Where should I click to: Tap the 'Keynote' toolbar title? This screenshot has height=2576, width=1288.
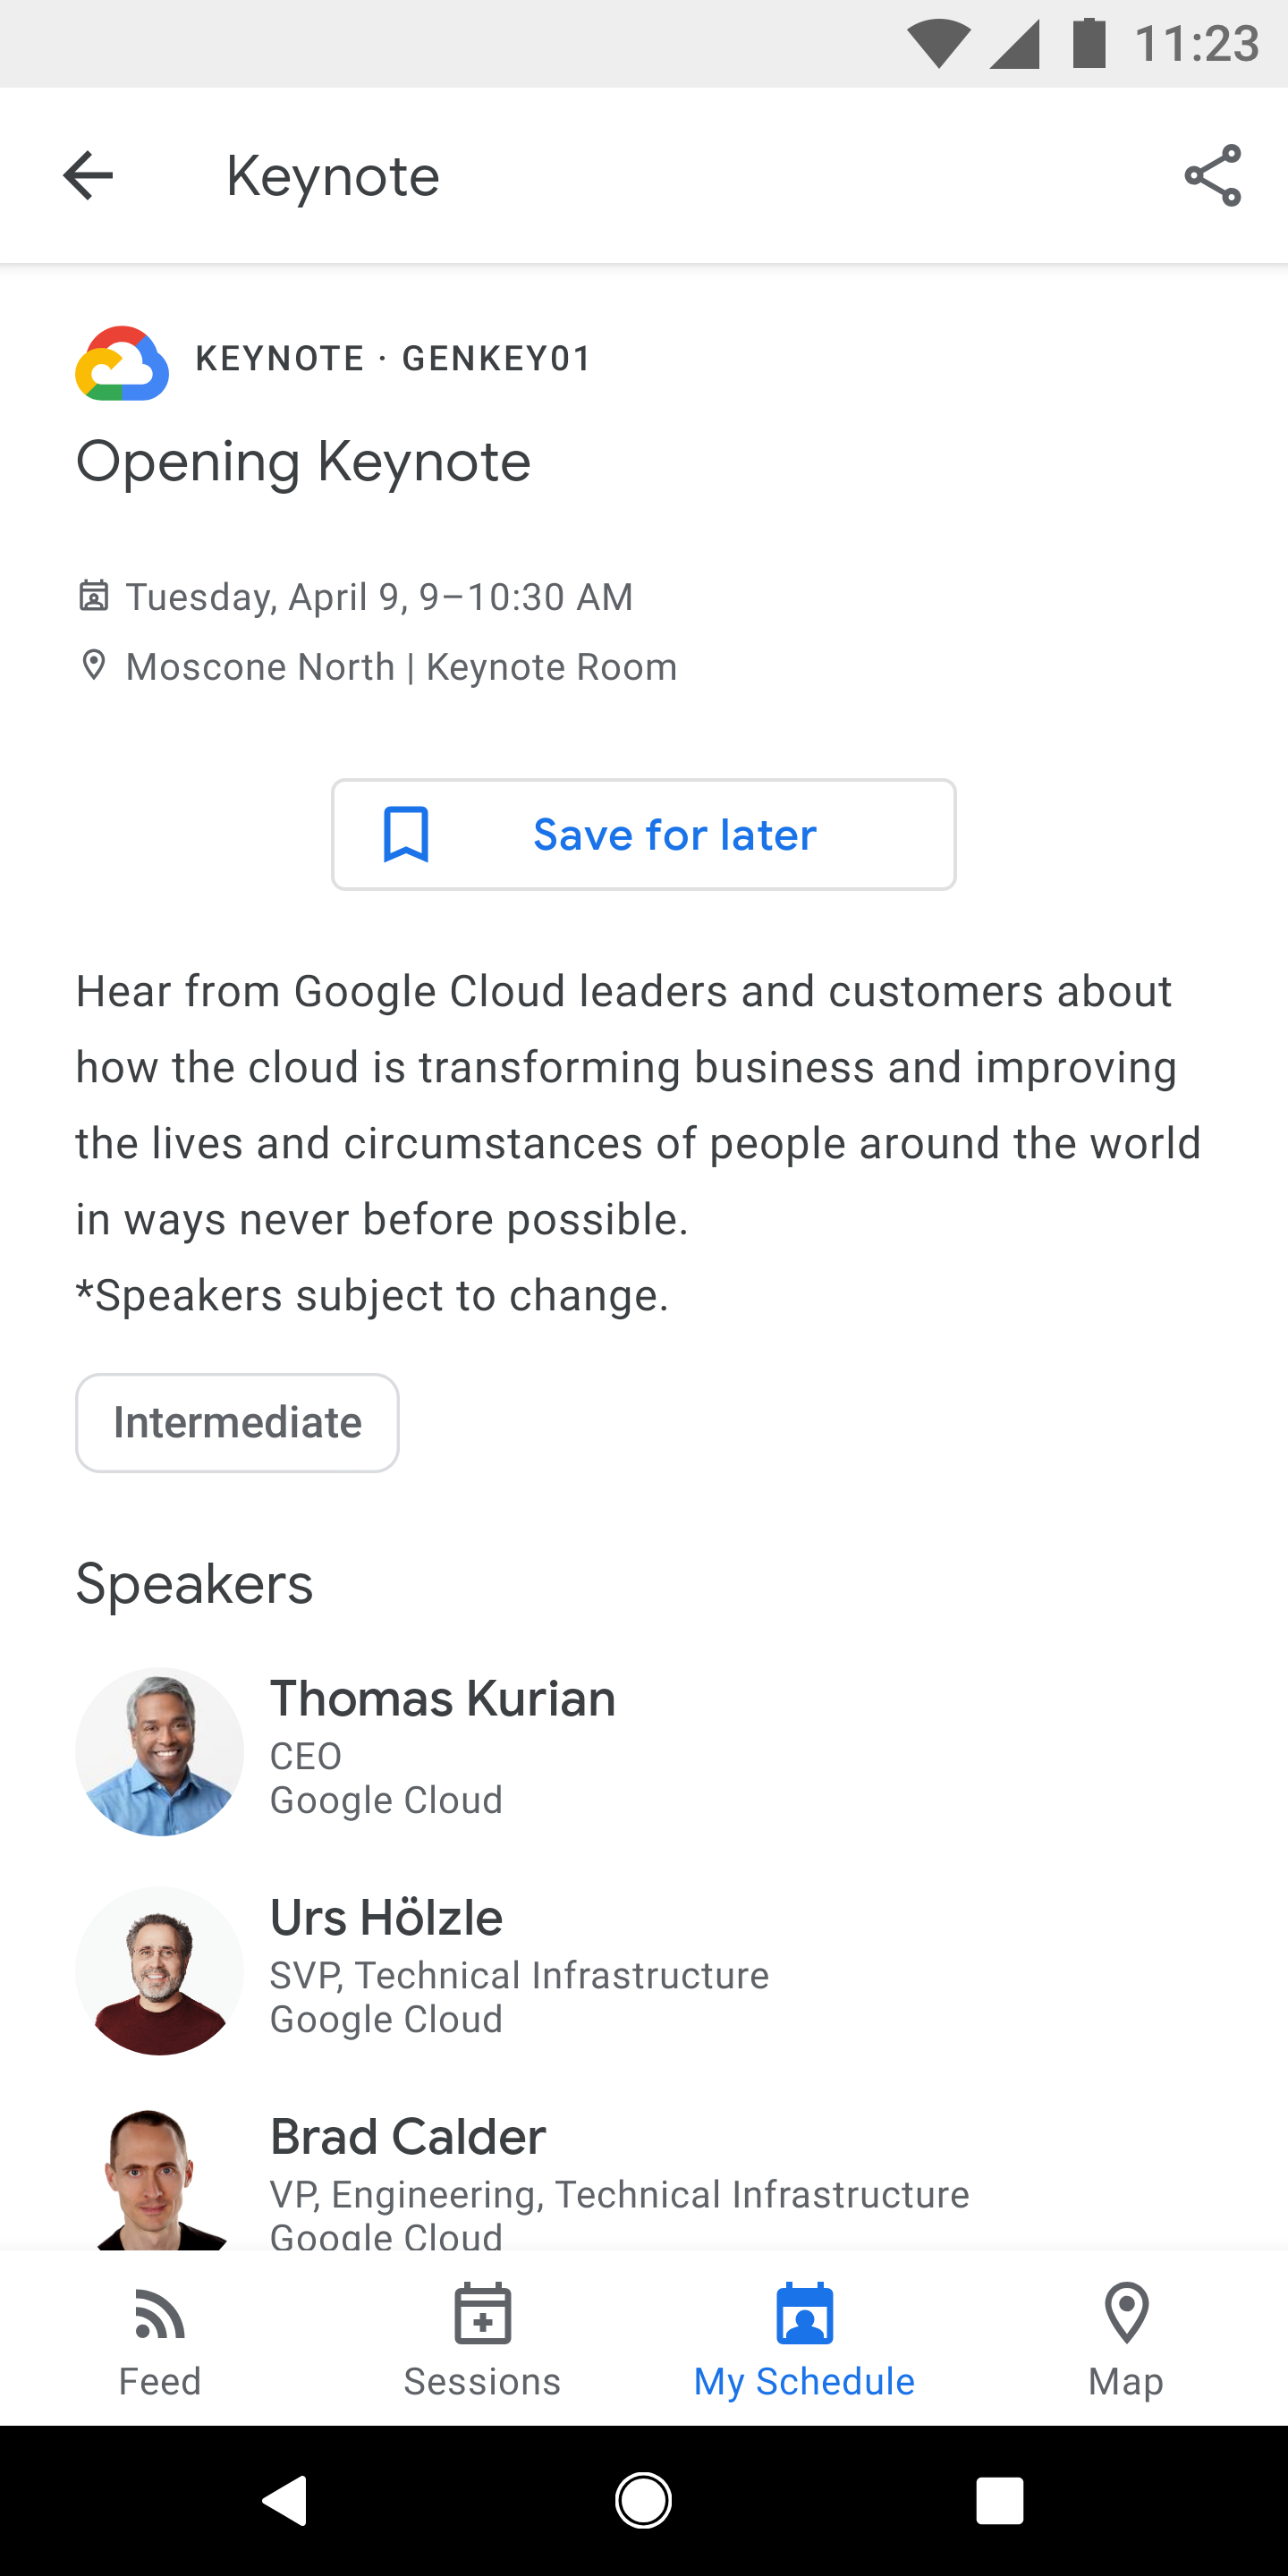pyautogui.click(x=333, y=176)
